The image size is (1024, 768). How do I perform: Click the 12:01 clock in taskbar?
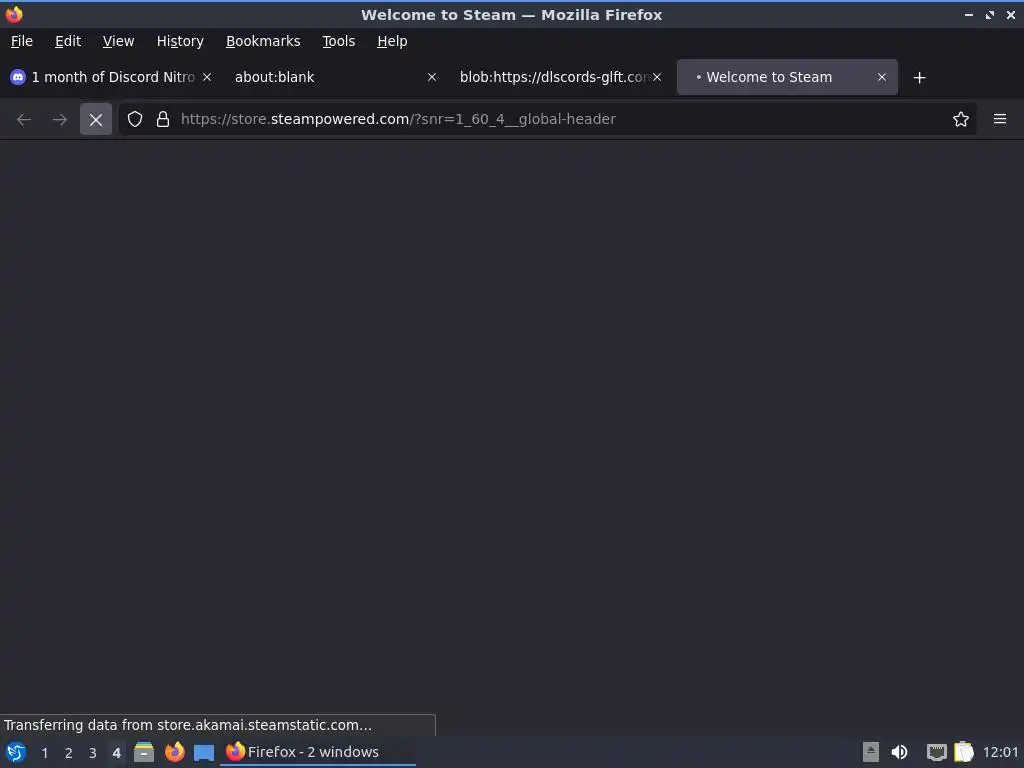pyautogui.click(x=1000, y=752)
